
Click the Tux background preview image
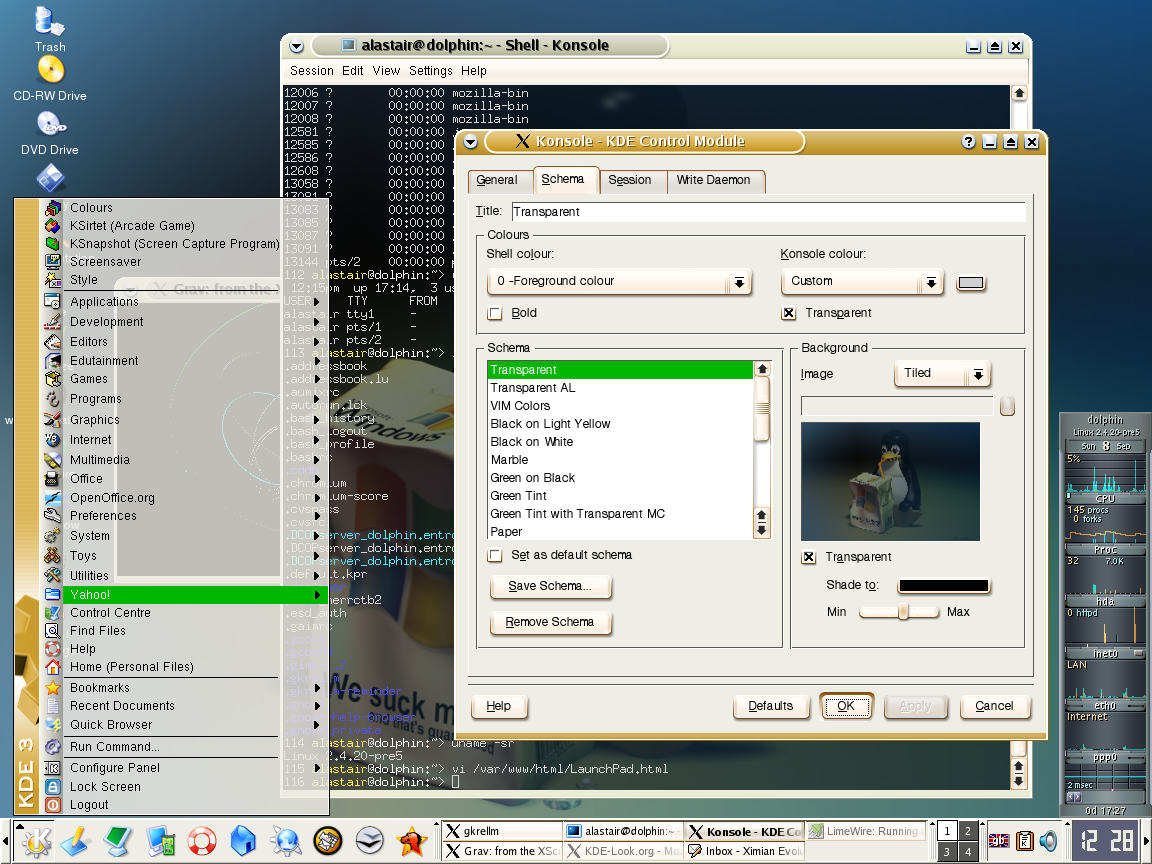point(890,481)
